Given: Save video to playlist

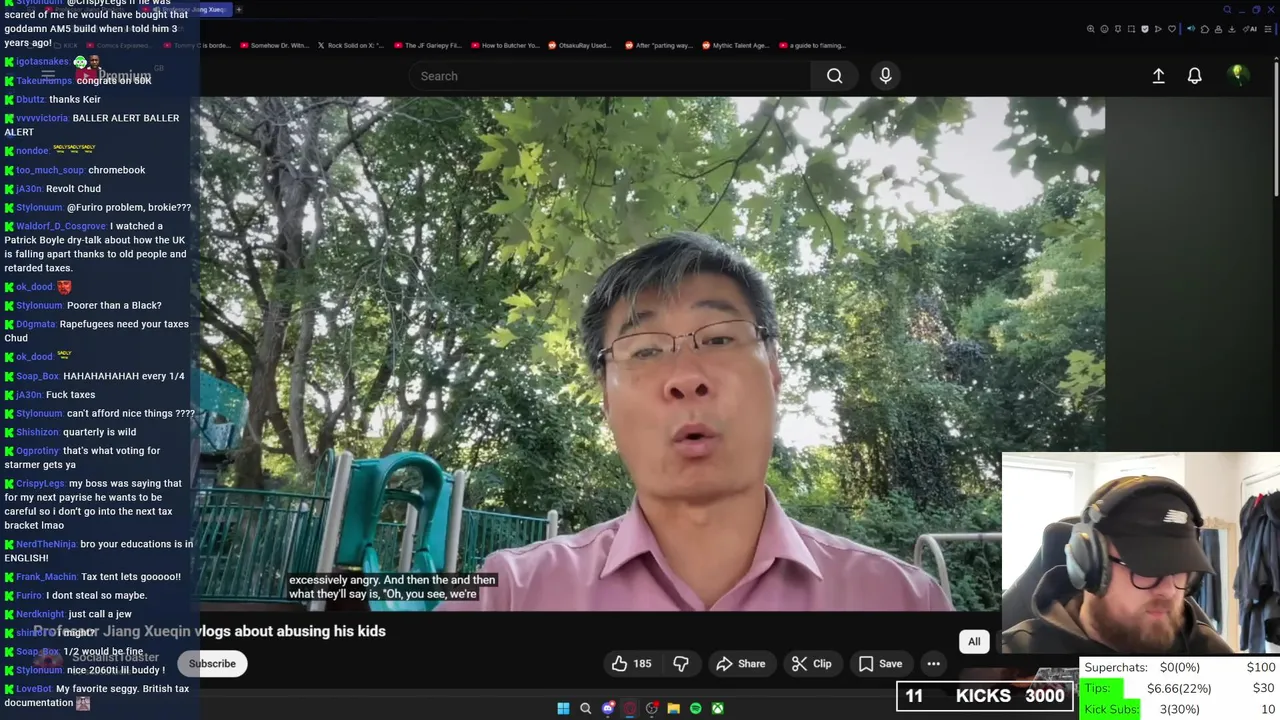Looking at the screenshot, I should click(x=880, y=663).
